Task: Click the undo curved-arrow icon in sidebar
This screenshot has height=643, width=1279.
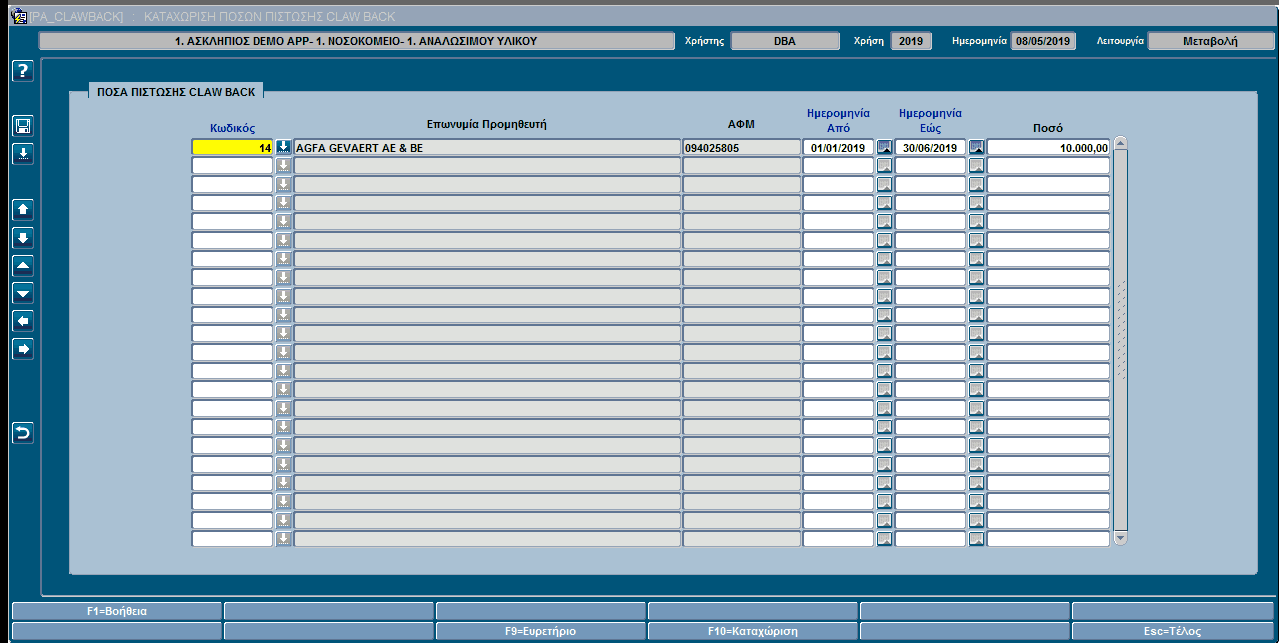Action: pos(22,433)
